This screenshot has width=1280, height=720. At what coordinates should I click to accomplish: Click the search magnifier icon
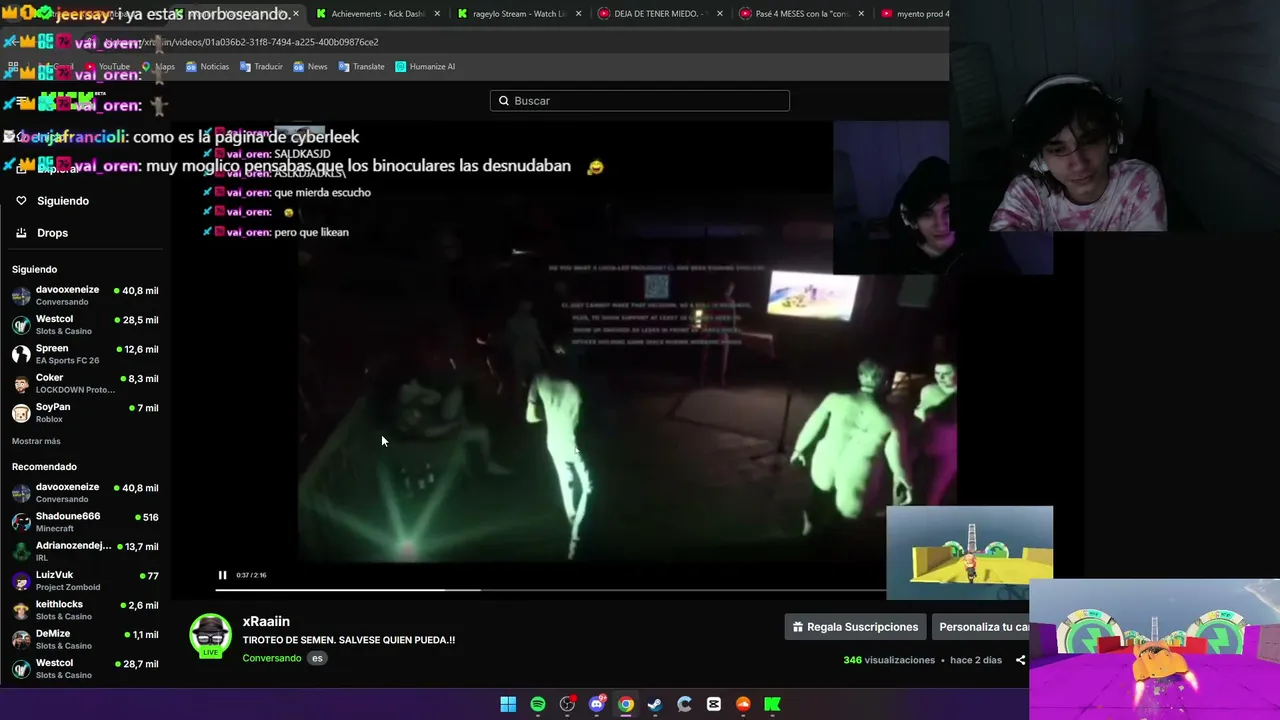(x=504, y=101)
